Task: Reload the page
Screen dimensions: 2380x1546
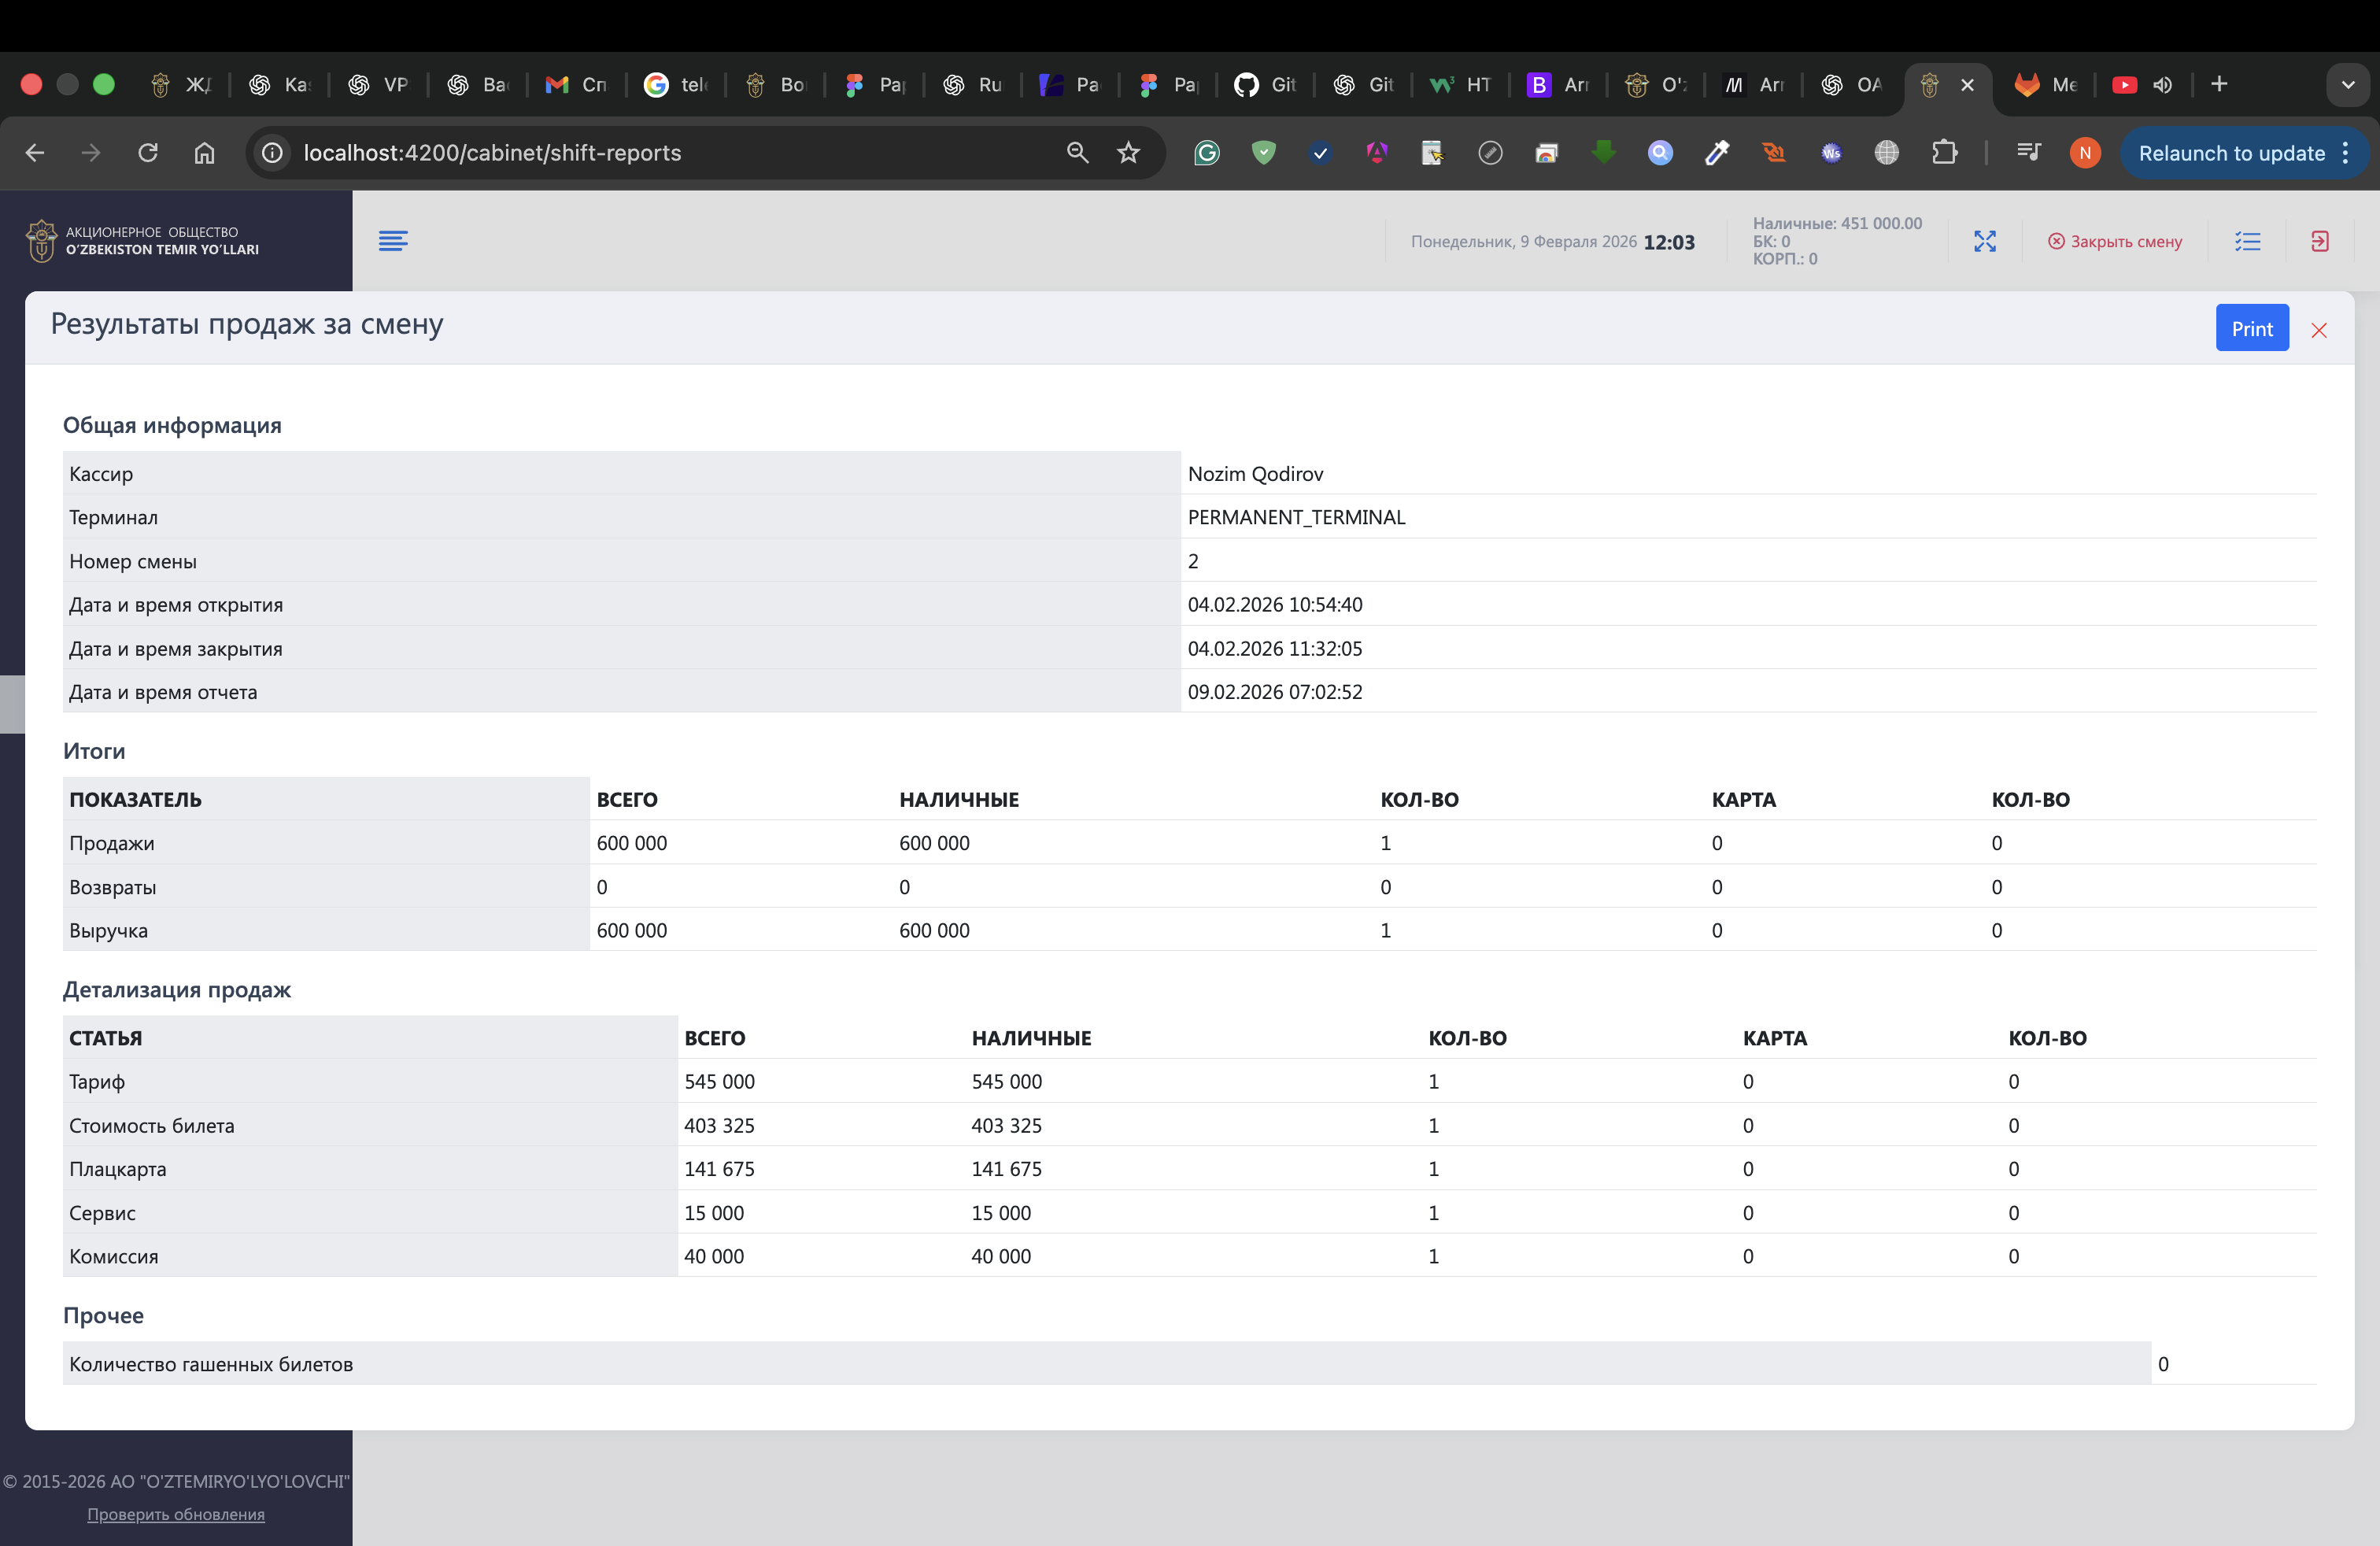Action: click(x=148, y=153)
